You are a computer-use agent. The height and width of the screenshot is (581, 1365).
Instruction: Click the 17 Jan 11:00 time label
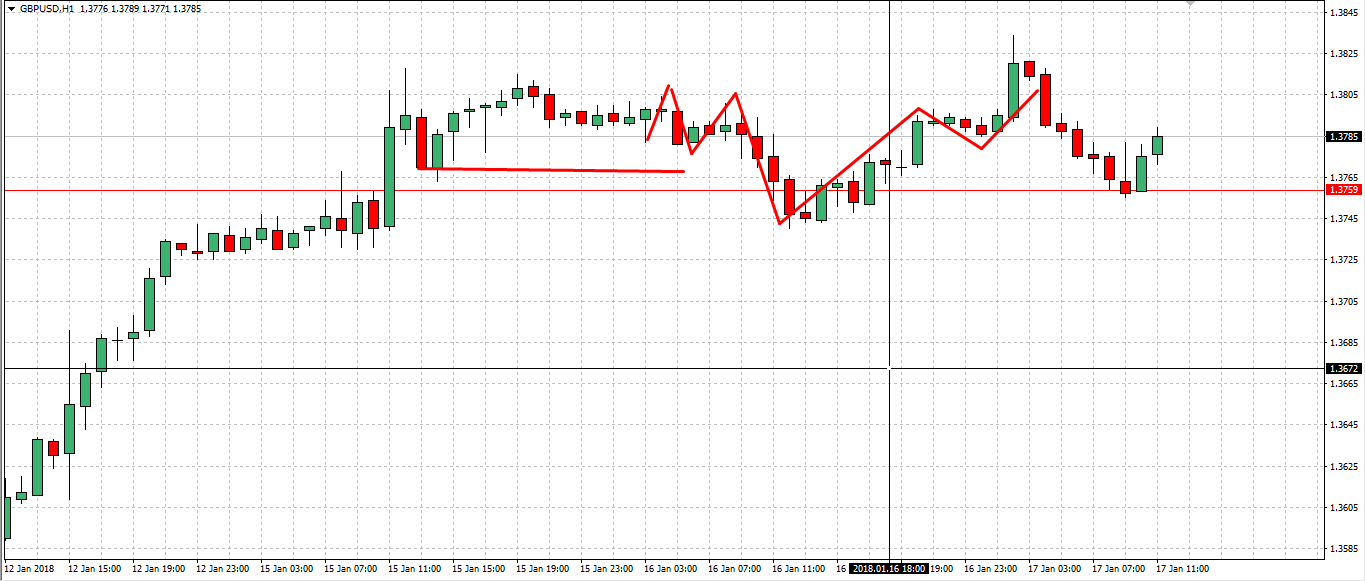click(x=1182, y=568)
